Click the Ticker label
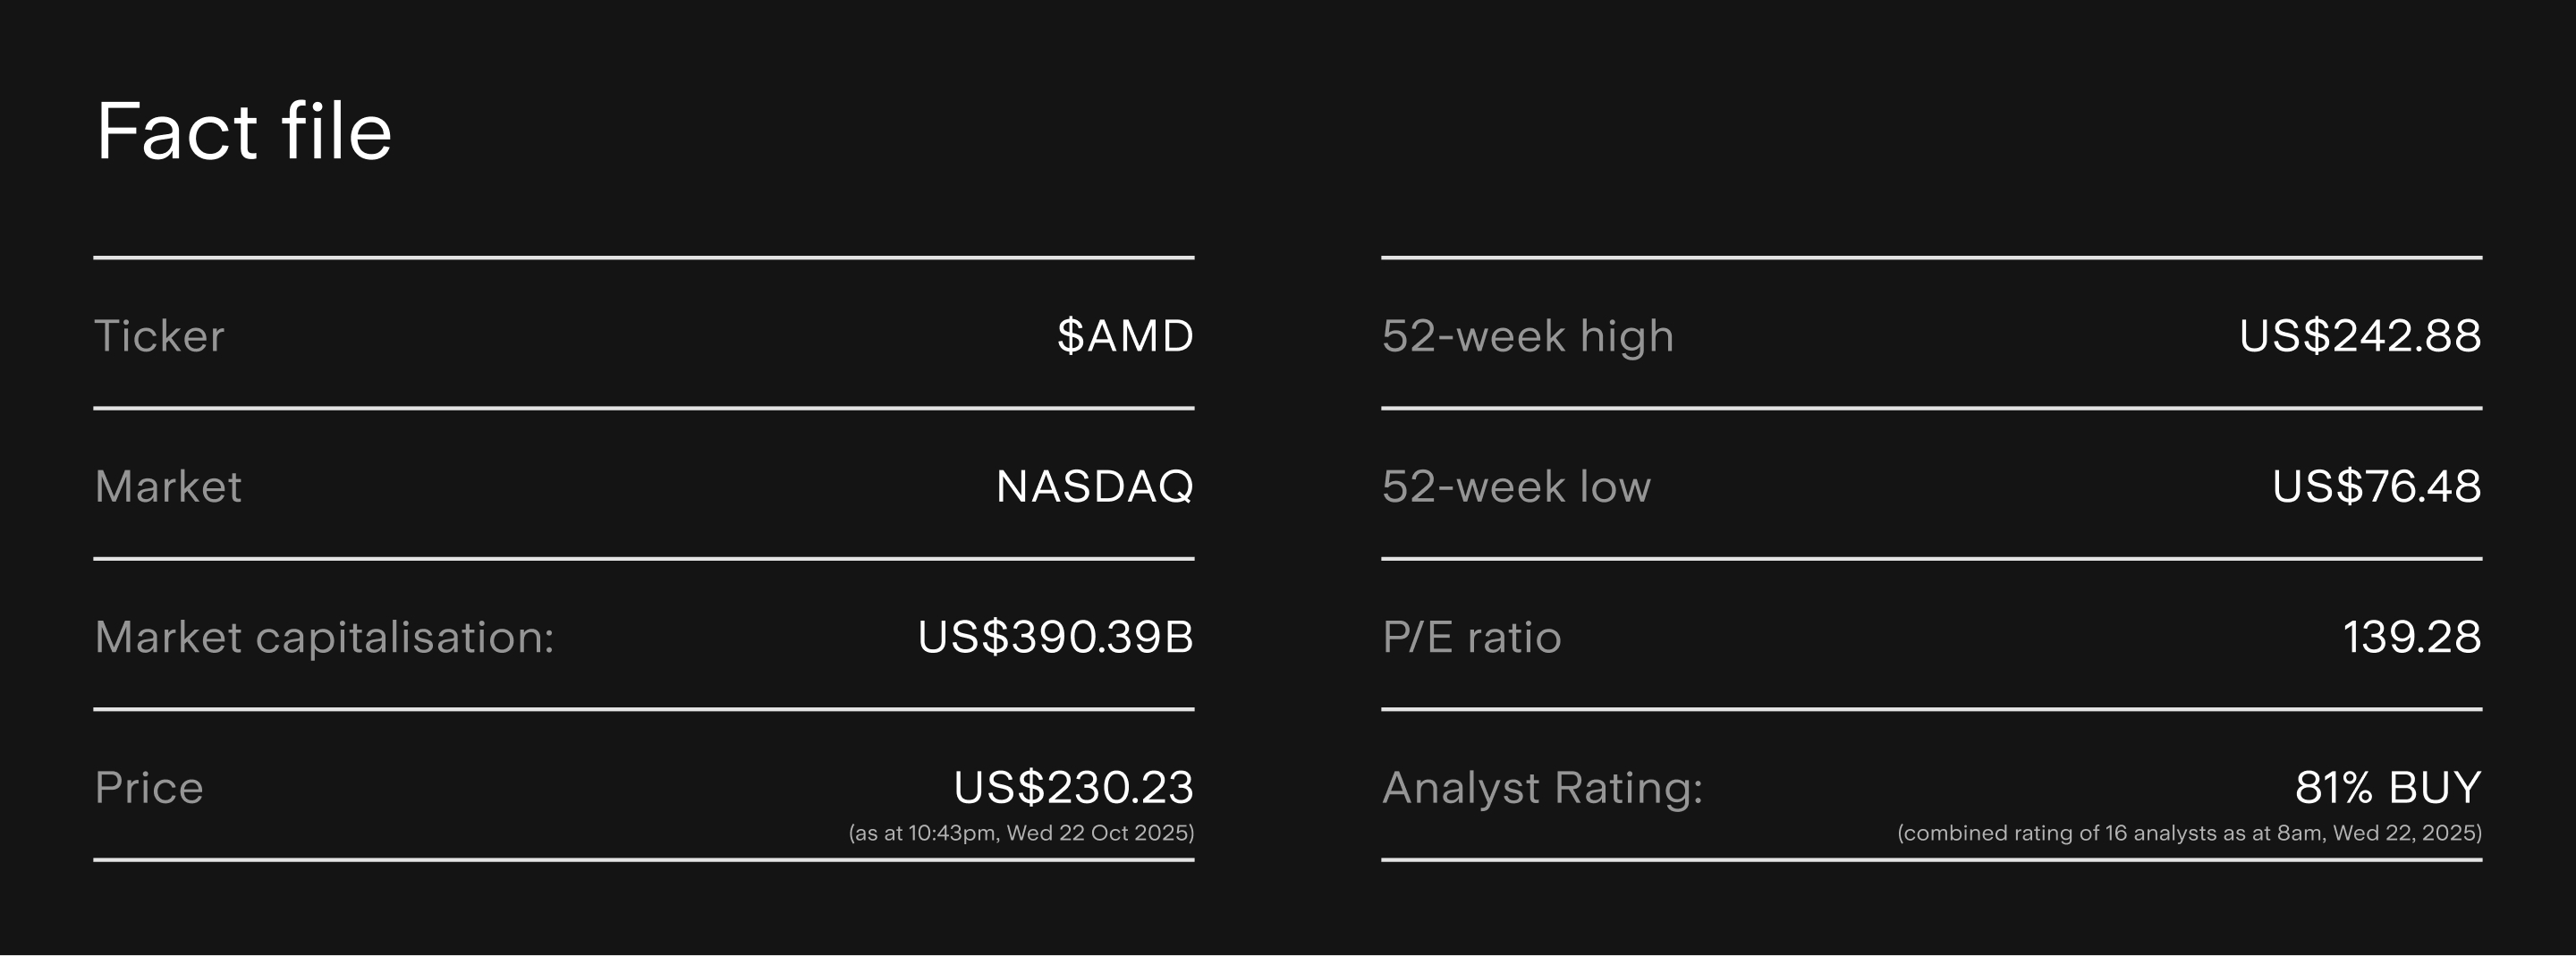This screenshot has width=2576, height=956. [x=159, y=336]
